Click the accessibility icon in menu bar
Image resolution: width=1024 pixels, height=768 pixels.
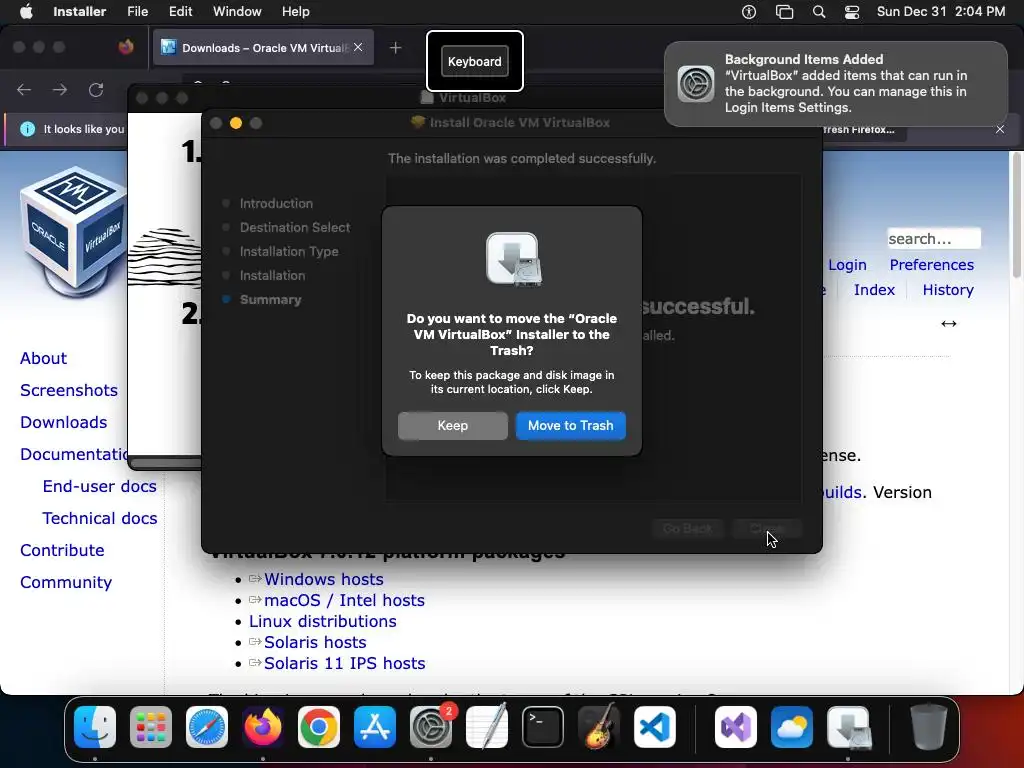pos(749,11)
